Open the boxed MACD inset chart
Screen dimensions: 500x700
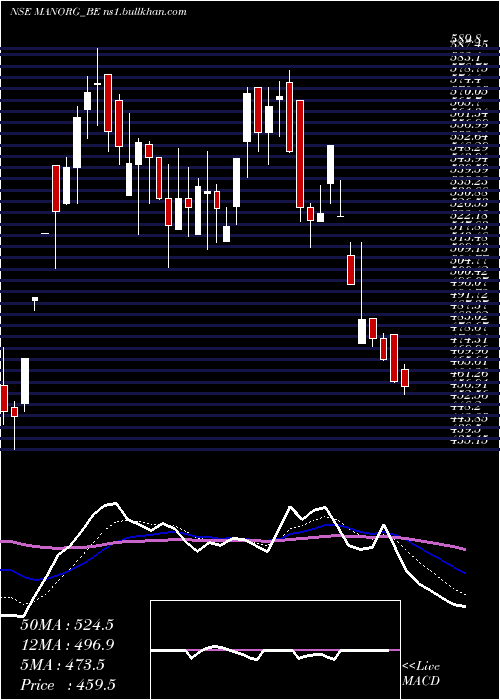coord(275,650)
